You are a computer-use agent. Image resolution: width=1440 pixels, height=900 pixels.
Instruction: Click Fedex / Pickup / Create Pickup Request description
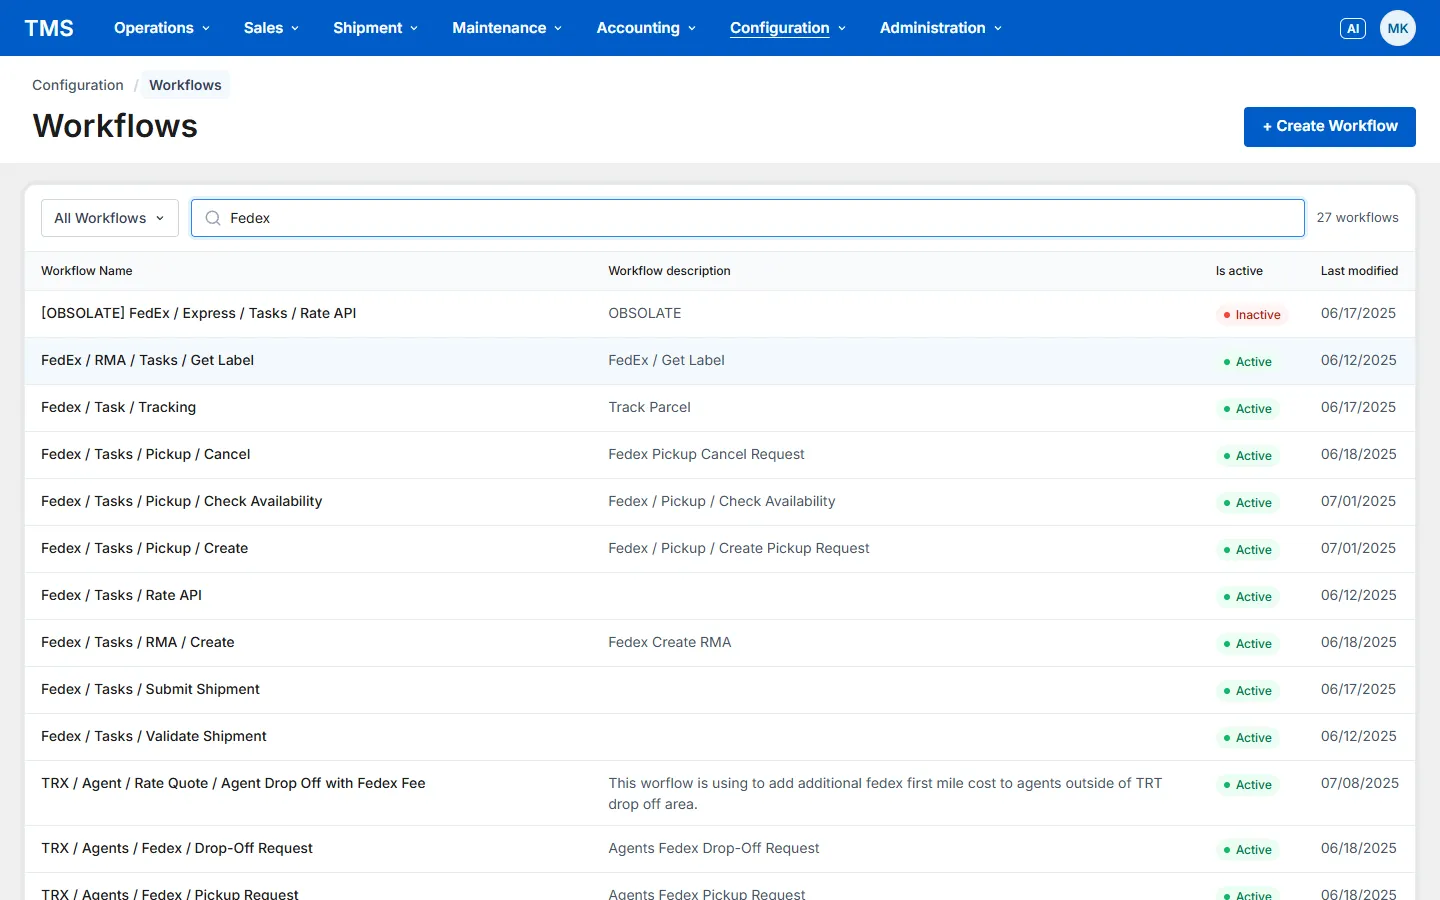pyautogui.click(x=738, y=548)
